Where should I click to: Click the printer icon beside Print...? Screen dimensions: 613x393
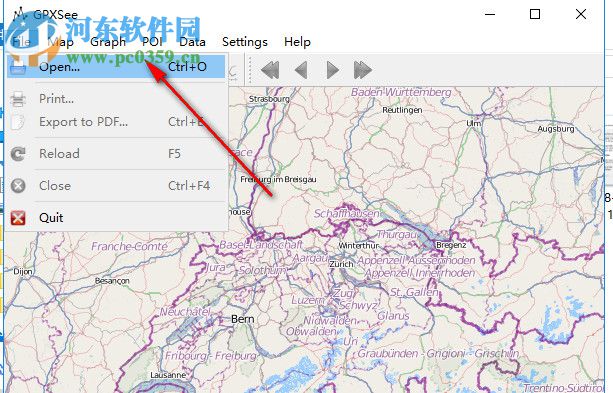(x=18, y=99)
